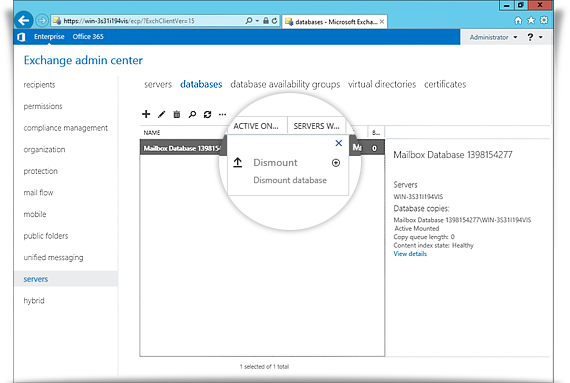Click the search magnifier in address bar
This screenshot has height=383, width=570.
249,21
